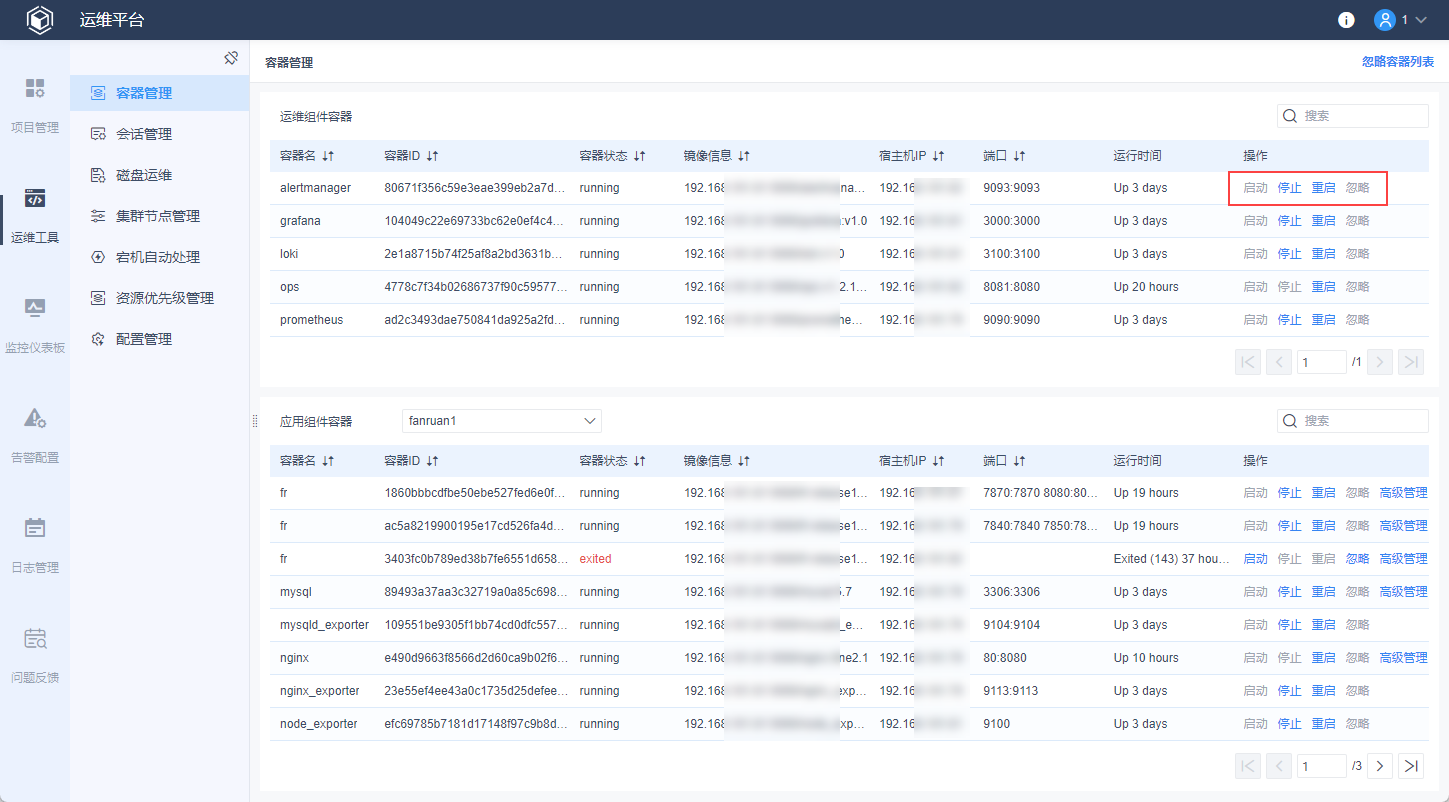The width and height of the screenshot is (1449, 802).
Task: Select 集群节点管理 in the side menu
Action: coord(158,216)
